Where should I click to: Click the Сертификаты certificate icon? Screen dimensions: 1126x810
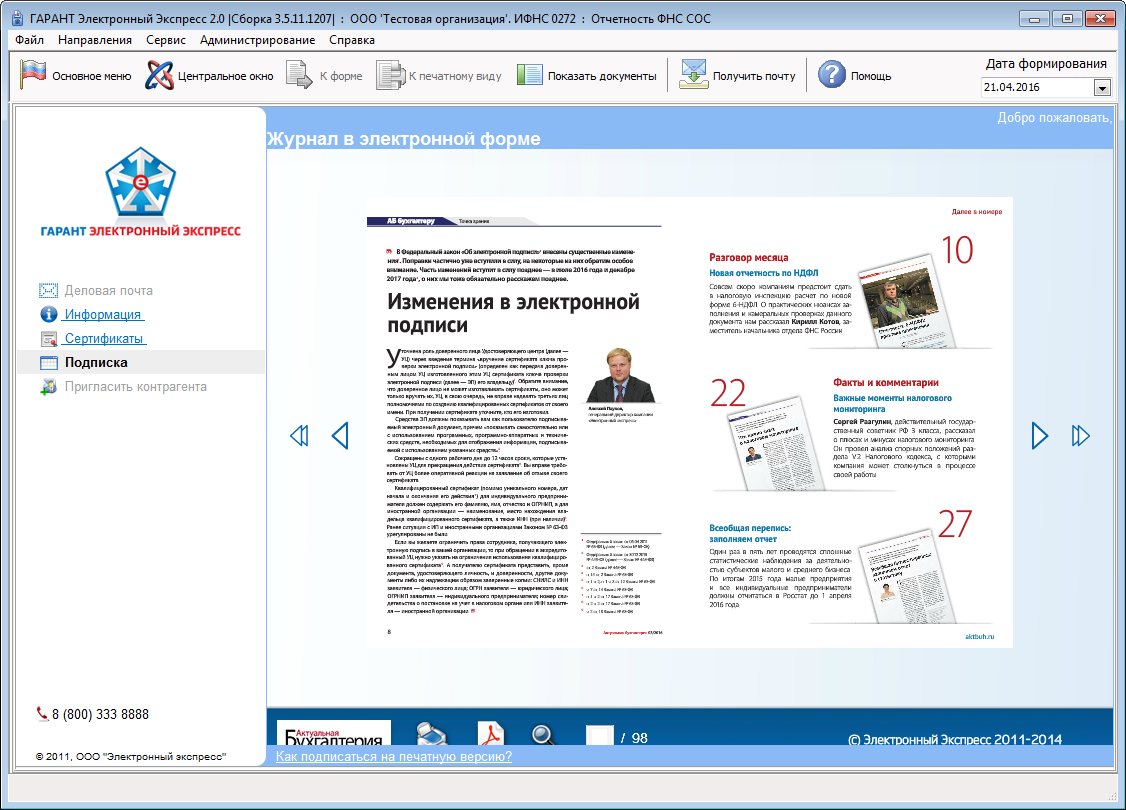[48, 339]
